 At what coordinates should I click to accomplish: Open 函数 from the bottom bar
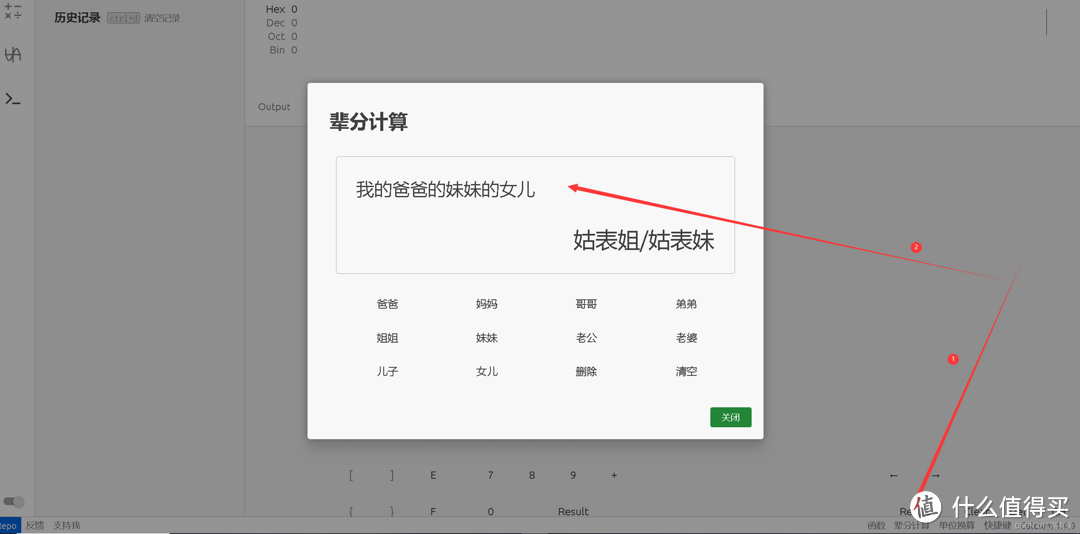pos(876,526)
